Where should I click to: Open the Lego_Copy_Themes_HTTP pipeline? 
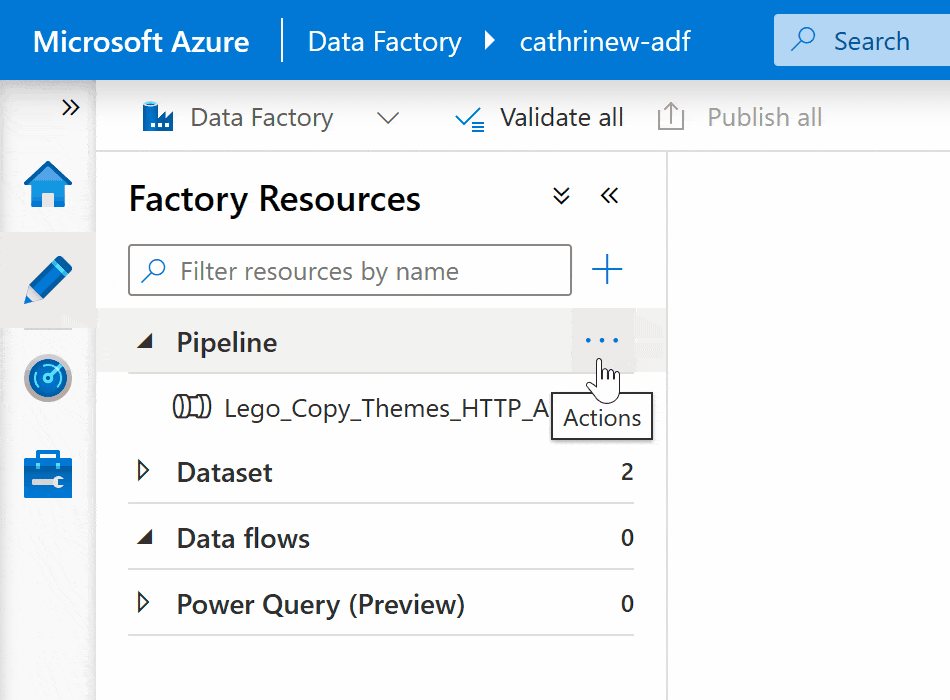[385, 408]
